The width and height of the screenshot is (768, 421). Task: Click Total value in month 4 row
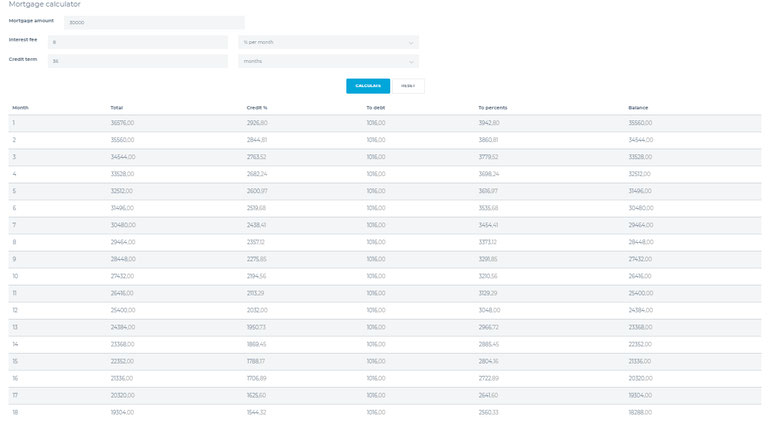point(122,174)
